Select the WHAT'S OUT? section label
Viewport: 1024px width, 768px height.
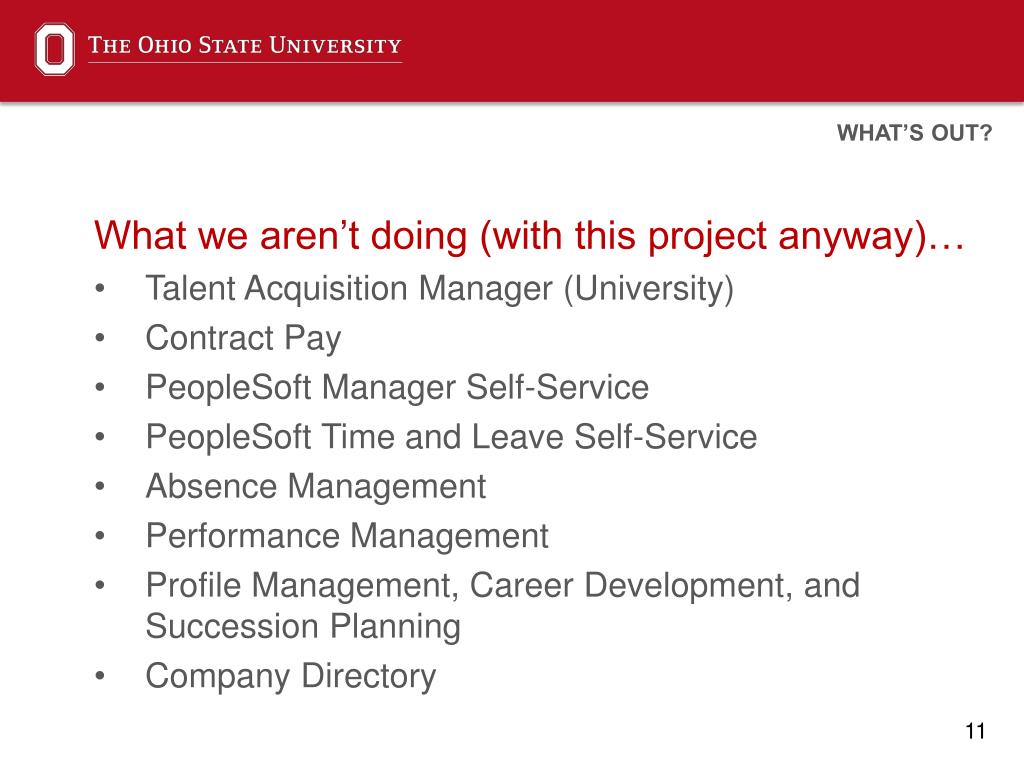click(x=914, y=133)
